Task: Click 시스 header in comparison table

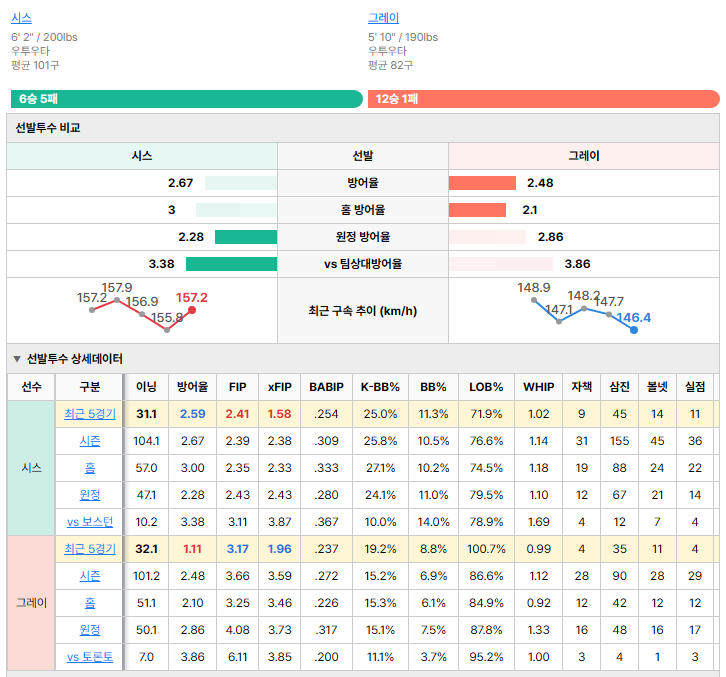Action: tap(142, 156)
